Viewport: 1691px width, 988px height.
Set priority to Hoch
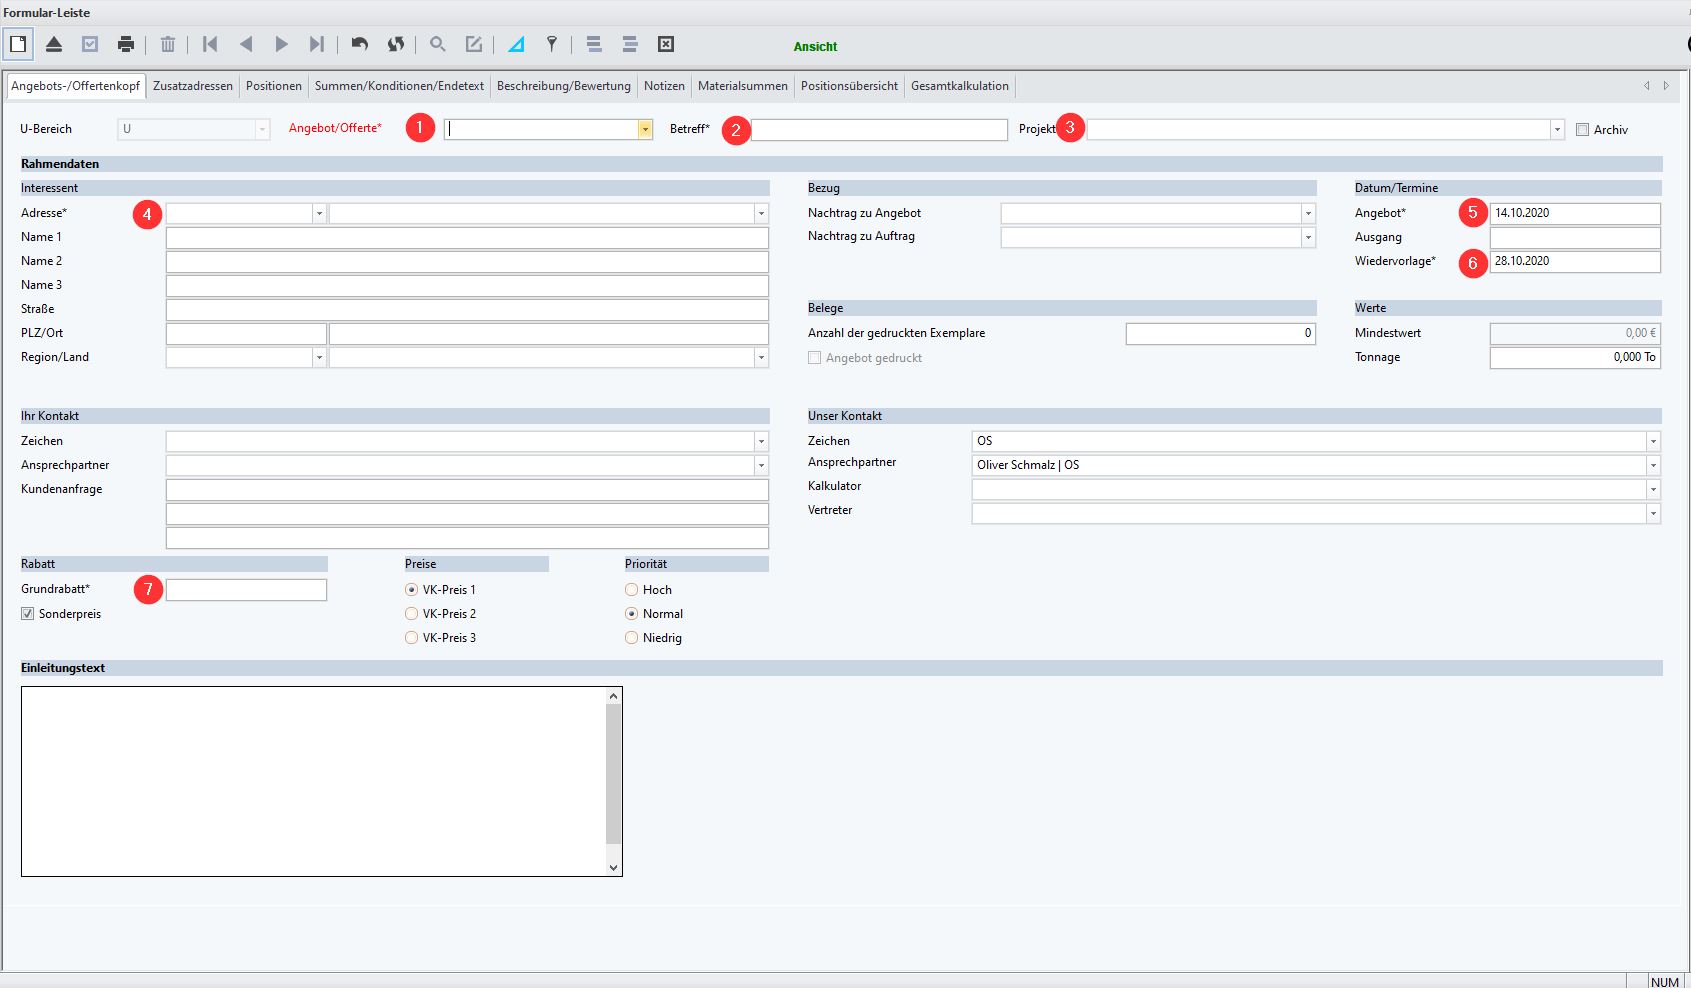point(631,590)
